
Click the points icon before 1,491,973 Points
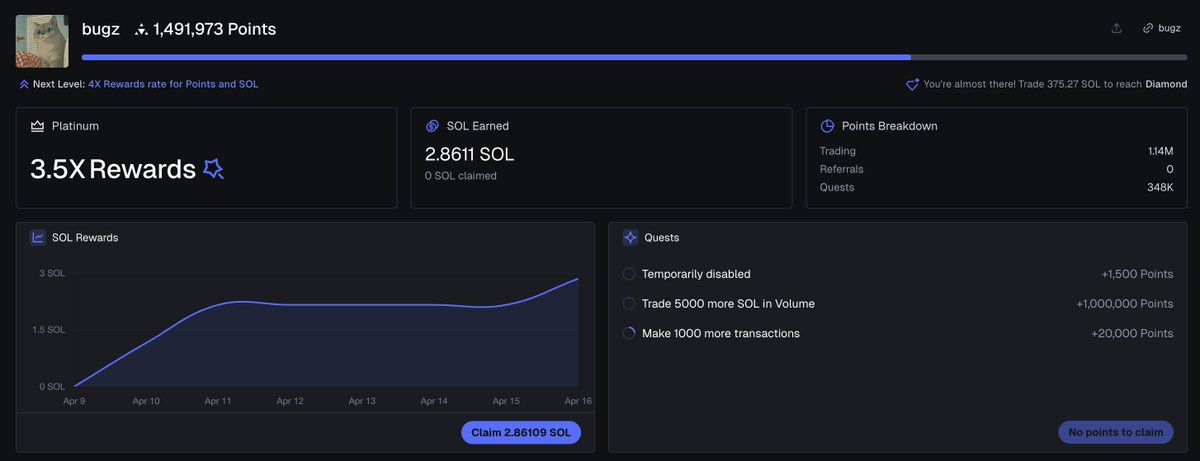[x=141, y=30]
